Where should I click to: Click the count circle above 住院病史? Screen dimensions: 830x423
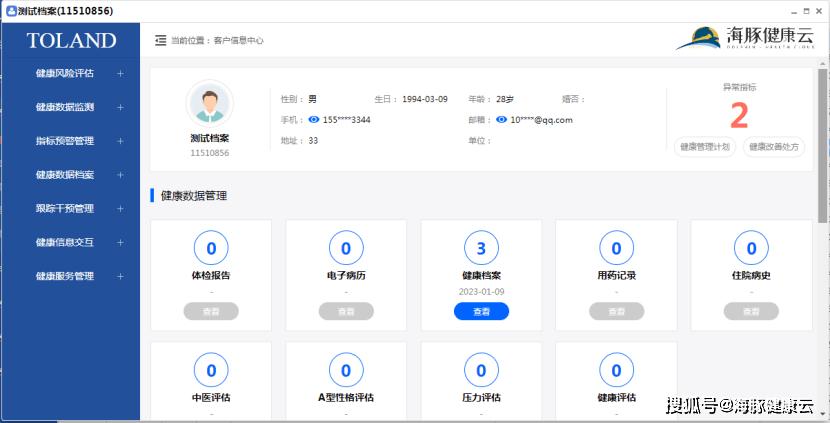click(x=751, y=248)
